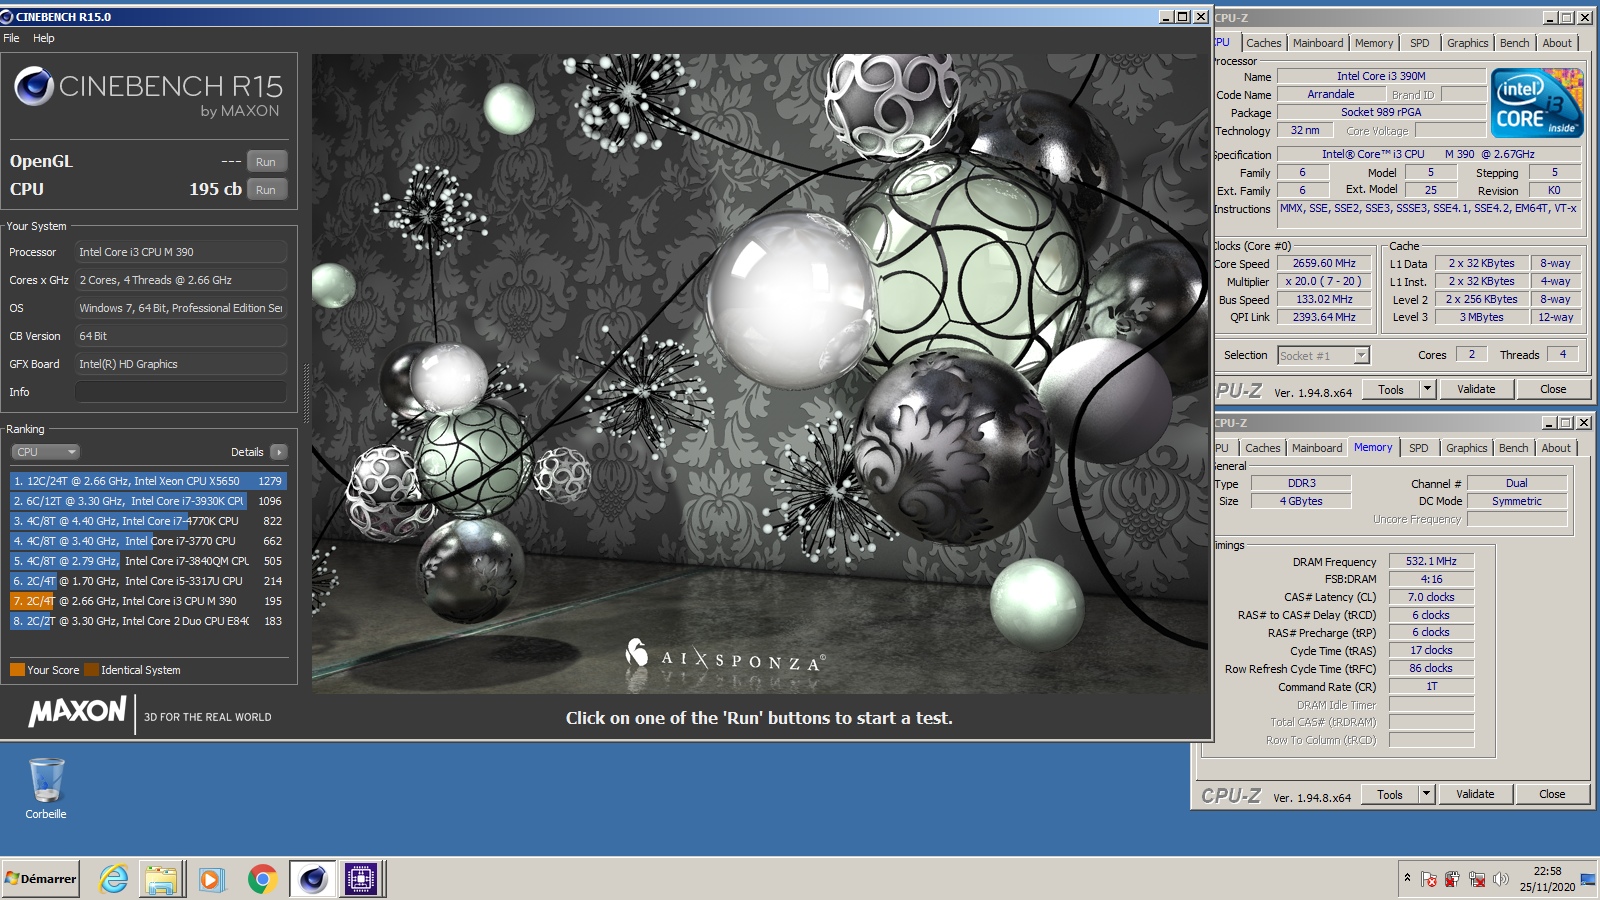Viewport: 1600px width, 900px height.
Task: Switch to Mainboard tab in bottom CPU-Z window
Action: [1317, 448]
